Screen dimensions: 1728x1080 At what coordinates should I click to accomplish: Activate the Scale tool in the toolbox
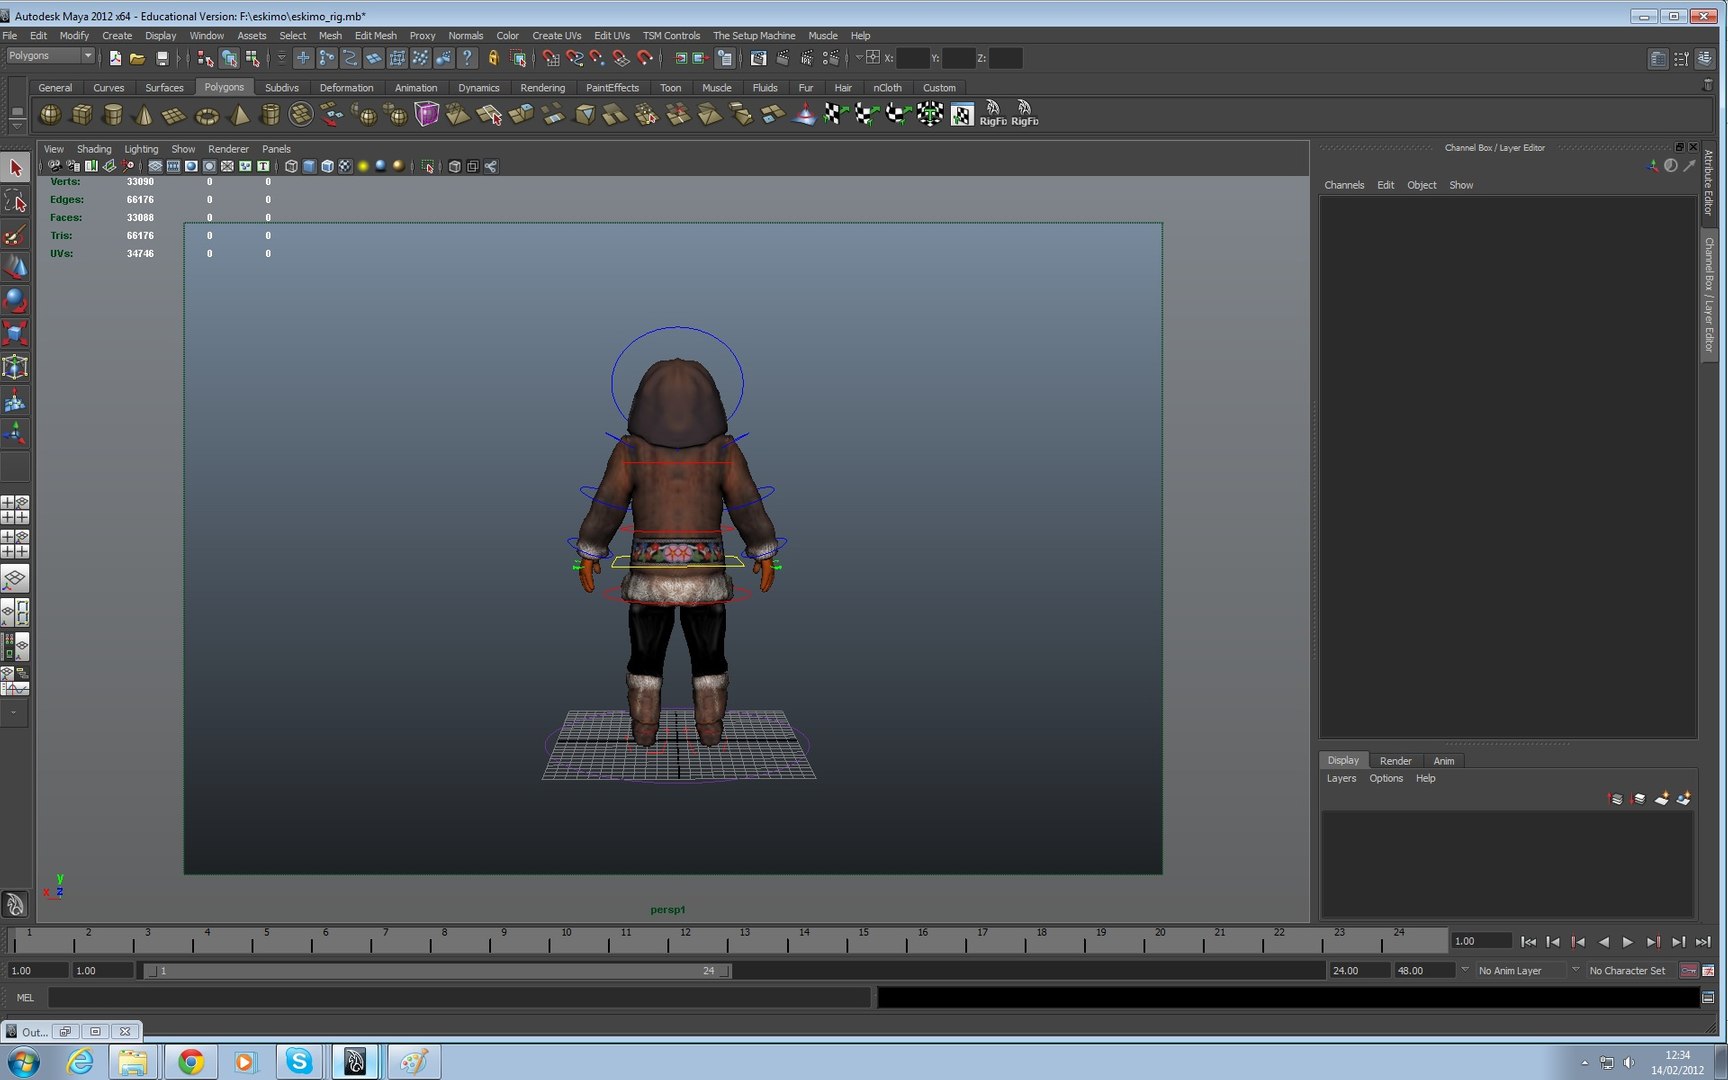tap(15, 333)
